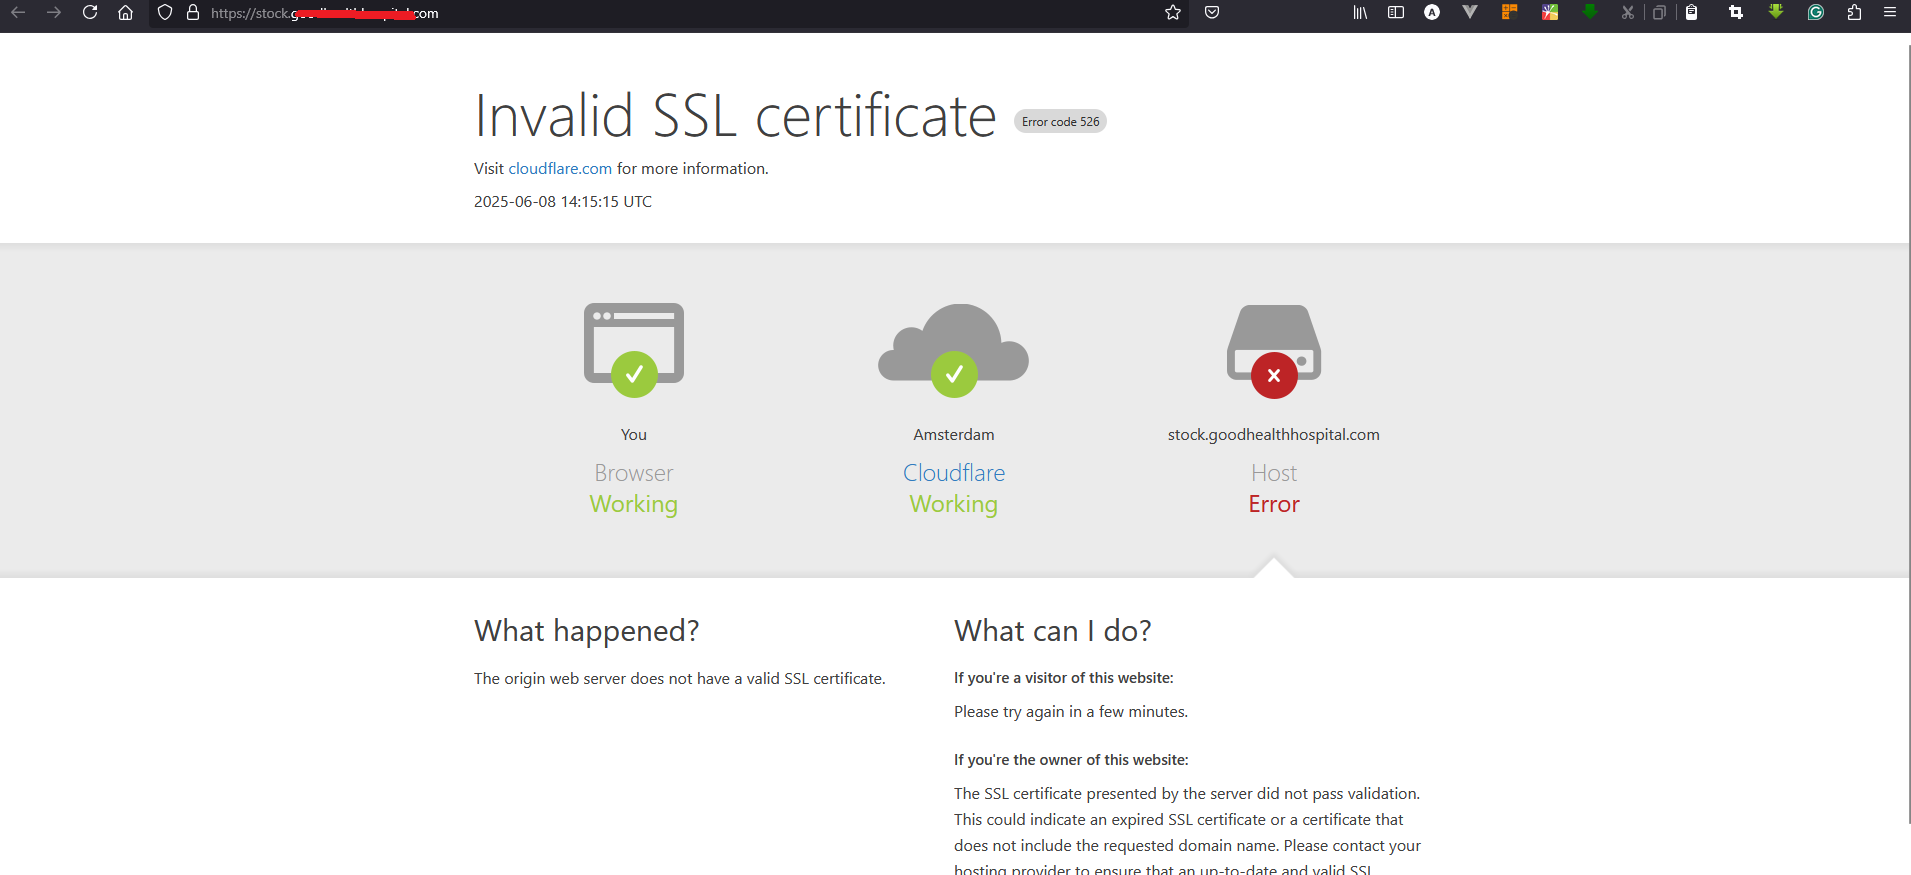Viewport: 1911px width, 875px height.
Task: Open the browser hamburger menu
Action: point(1890,13)
